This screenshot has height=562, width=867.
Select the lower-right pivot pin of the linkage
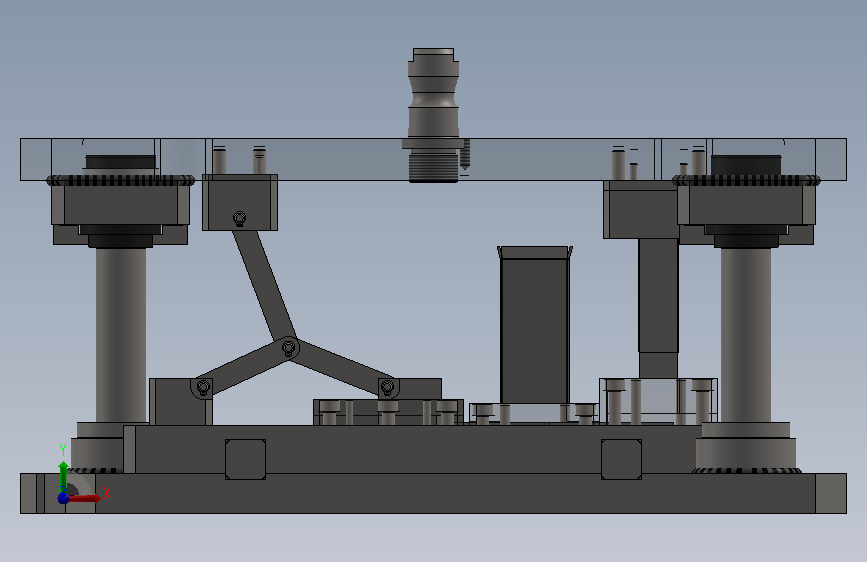click(x=388, y=387)
